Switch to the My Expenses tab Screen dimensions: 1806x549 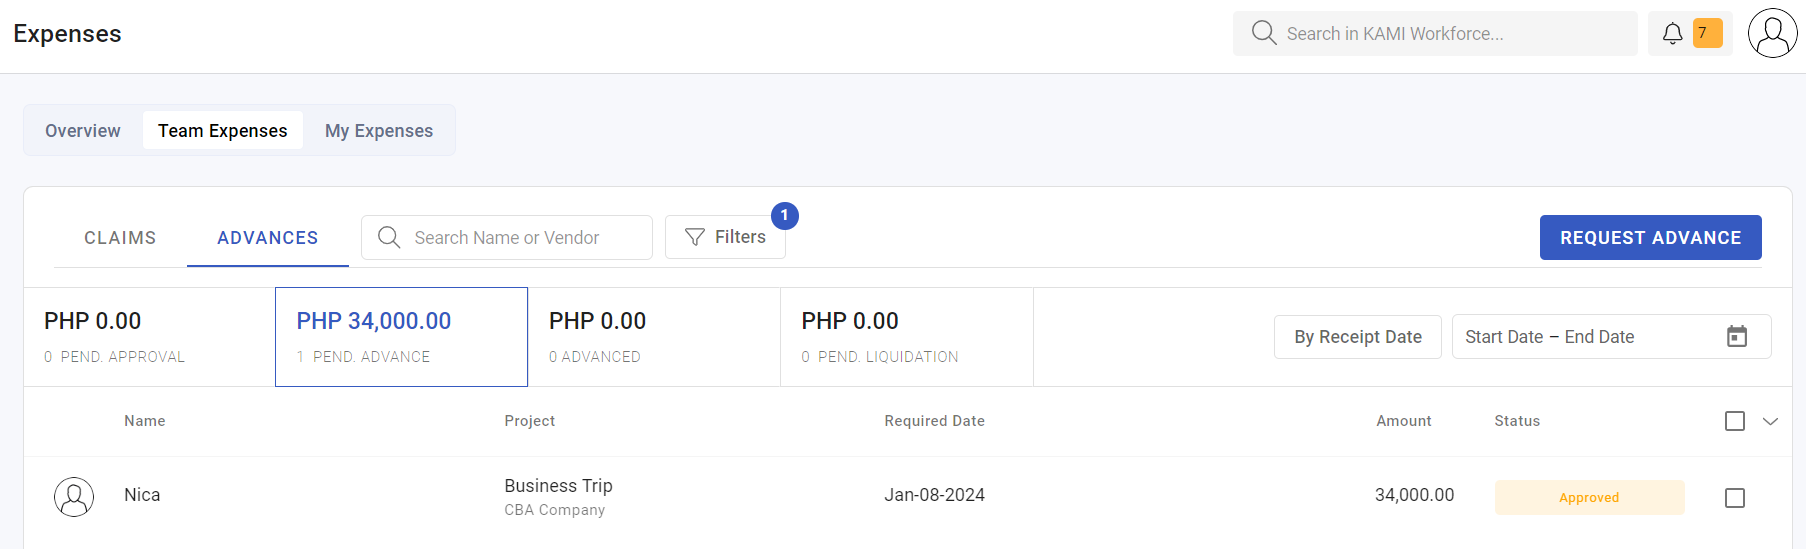379,131
